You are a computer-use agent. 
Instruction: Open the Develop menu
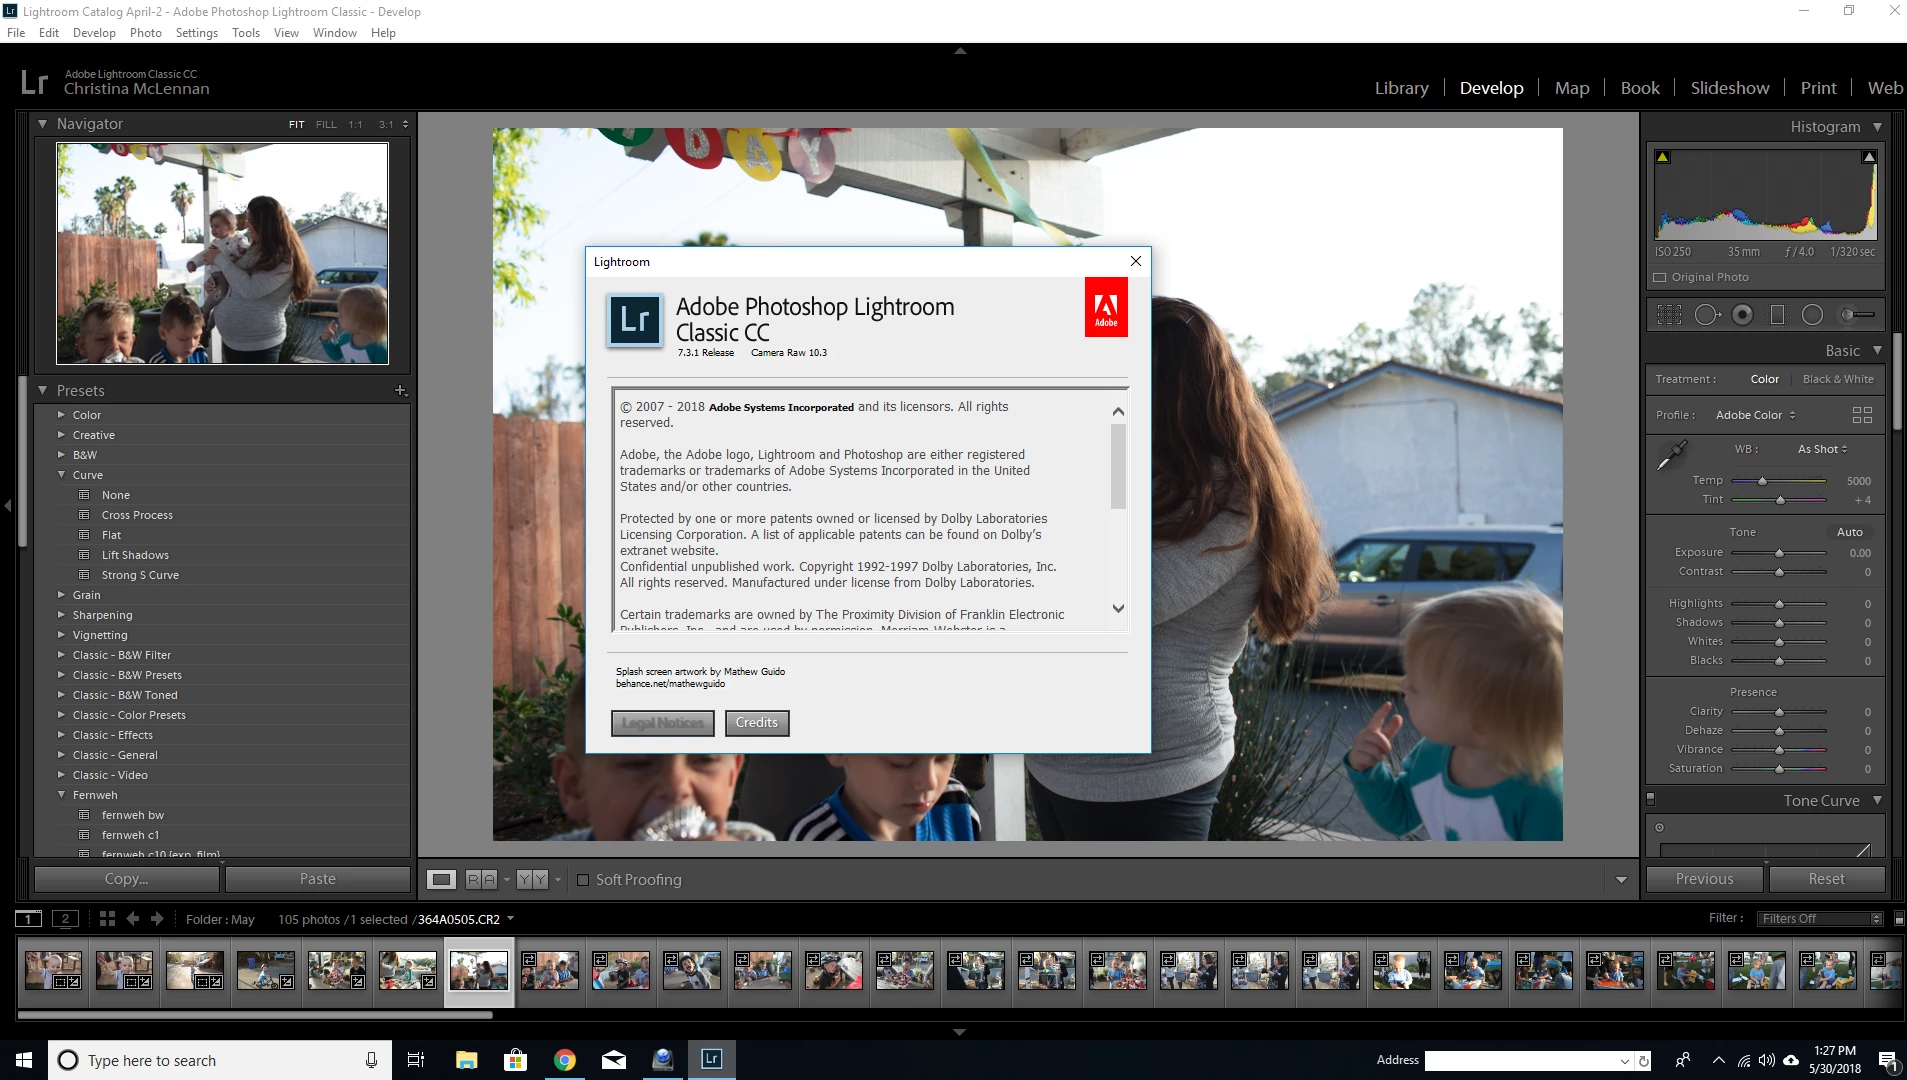(94, 33)
